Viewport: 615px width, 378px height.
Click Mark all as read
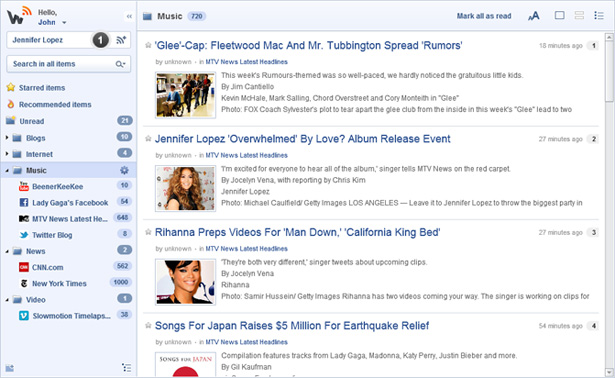pyautogui.click(x=484, y=16)
